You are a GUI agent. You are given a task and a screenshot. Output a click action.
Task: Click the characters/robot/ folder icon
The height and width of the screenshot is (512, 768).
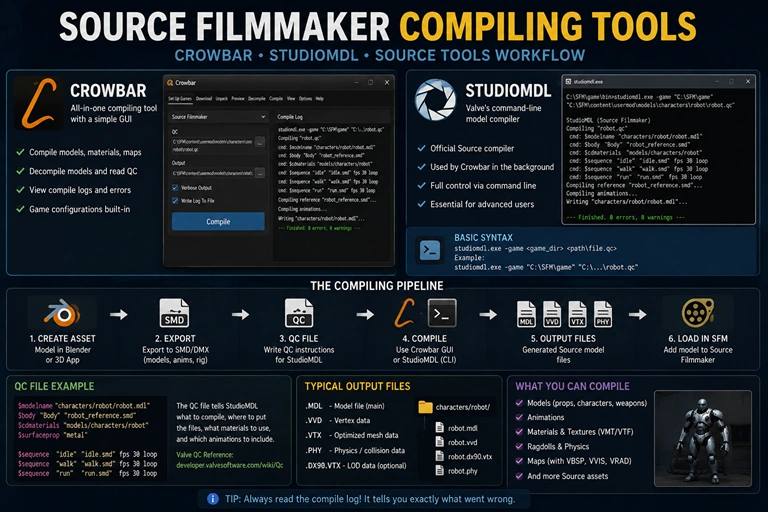coord(425,407)
